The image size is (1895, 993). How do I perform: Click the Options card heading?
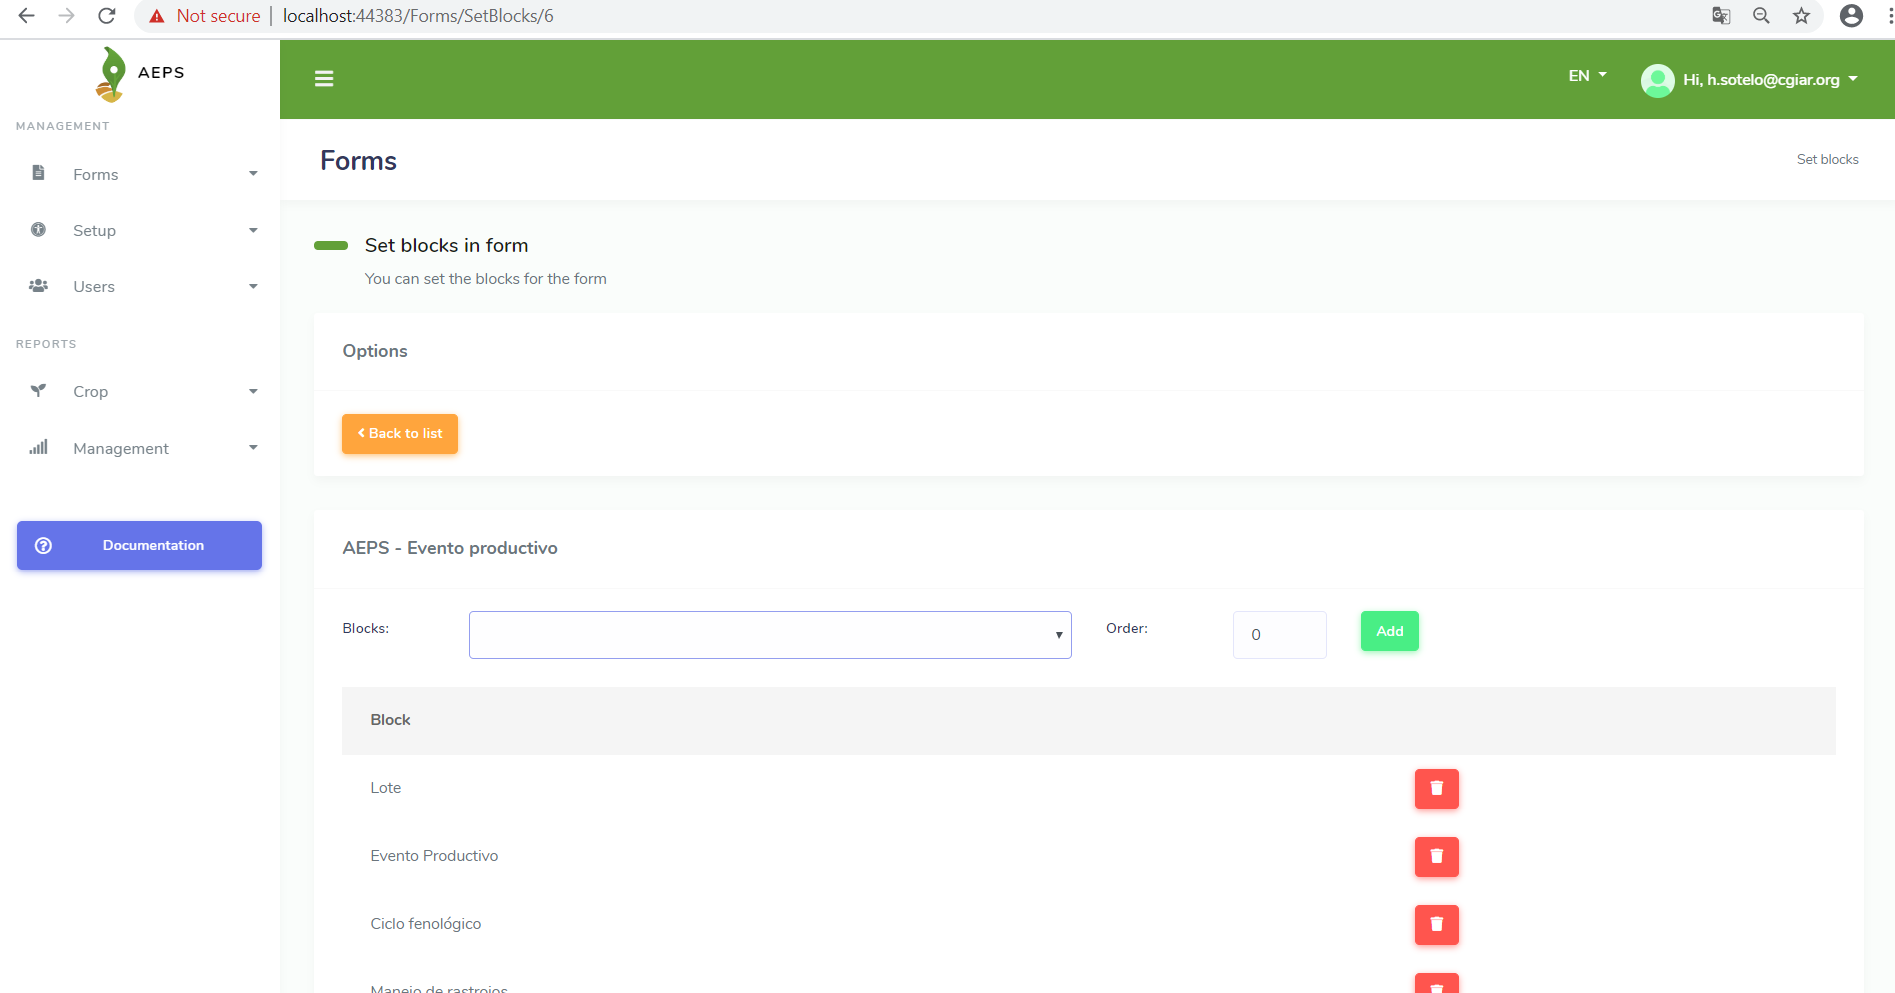(x=375, y=351)
